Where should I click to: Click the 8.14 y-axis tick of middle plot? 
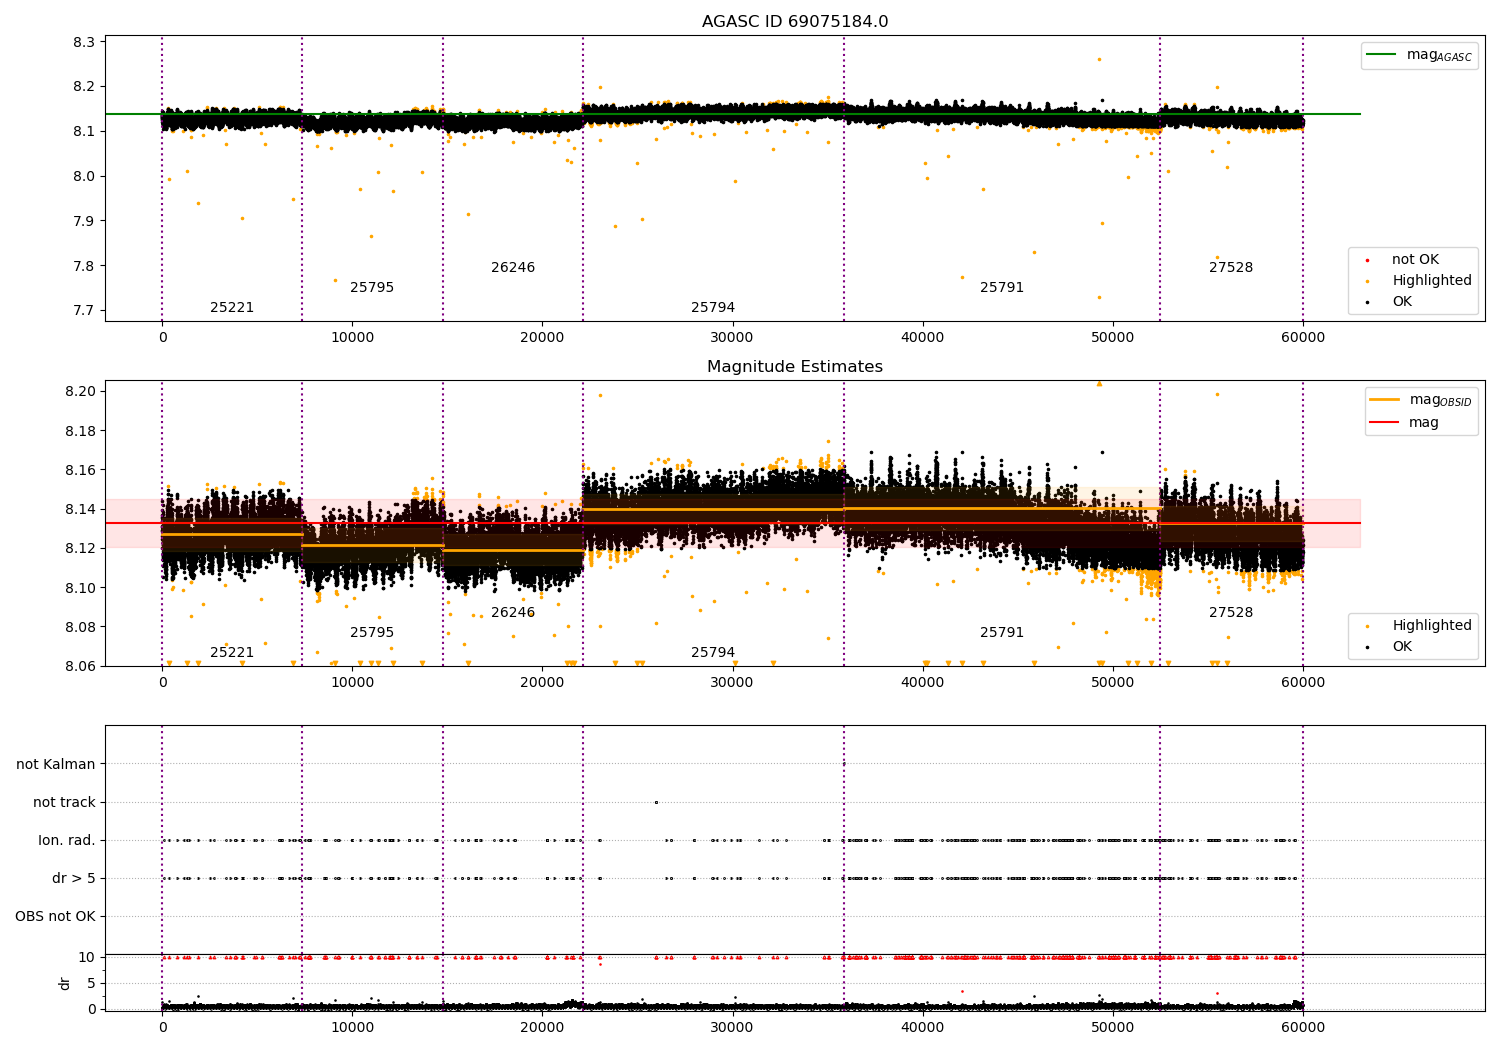[x=80, y=509]
